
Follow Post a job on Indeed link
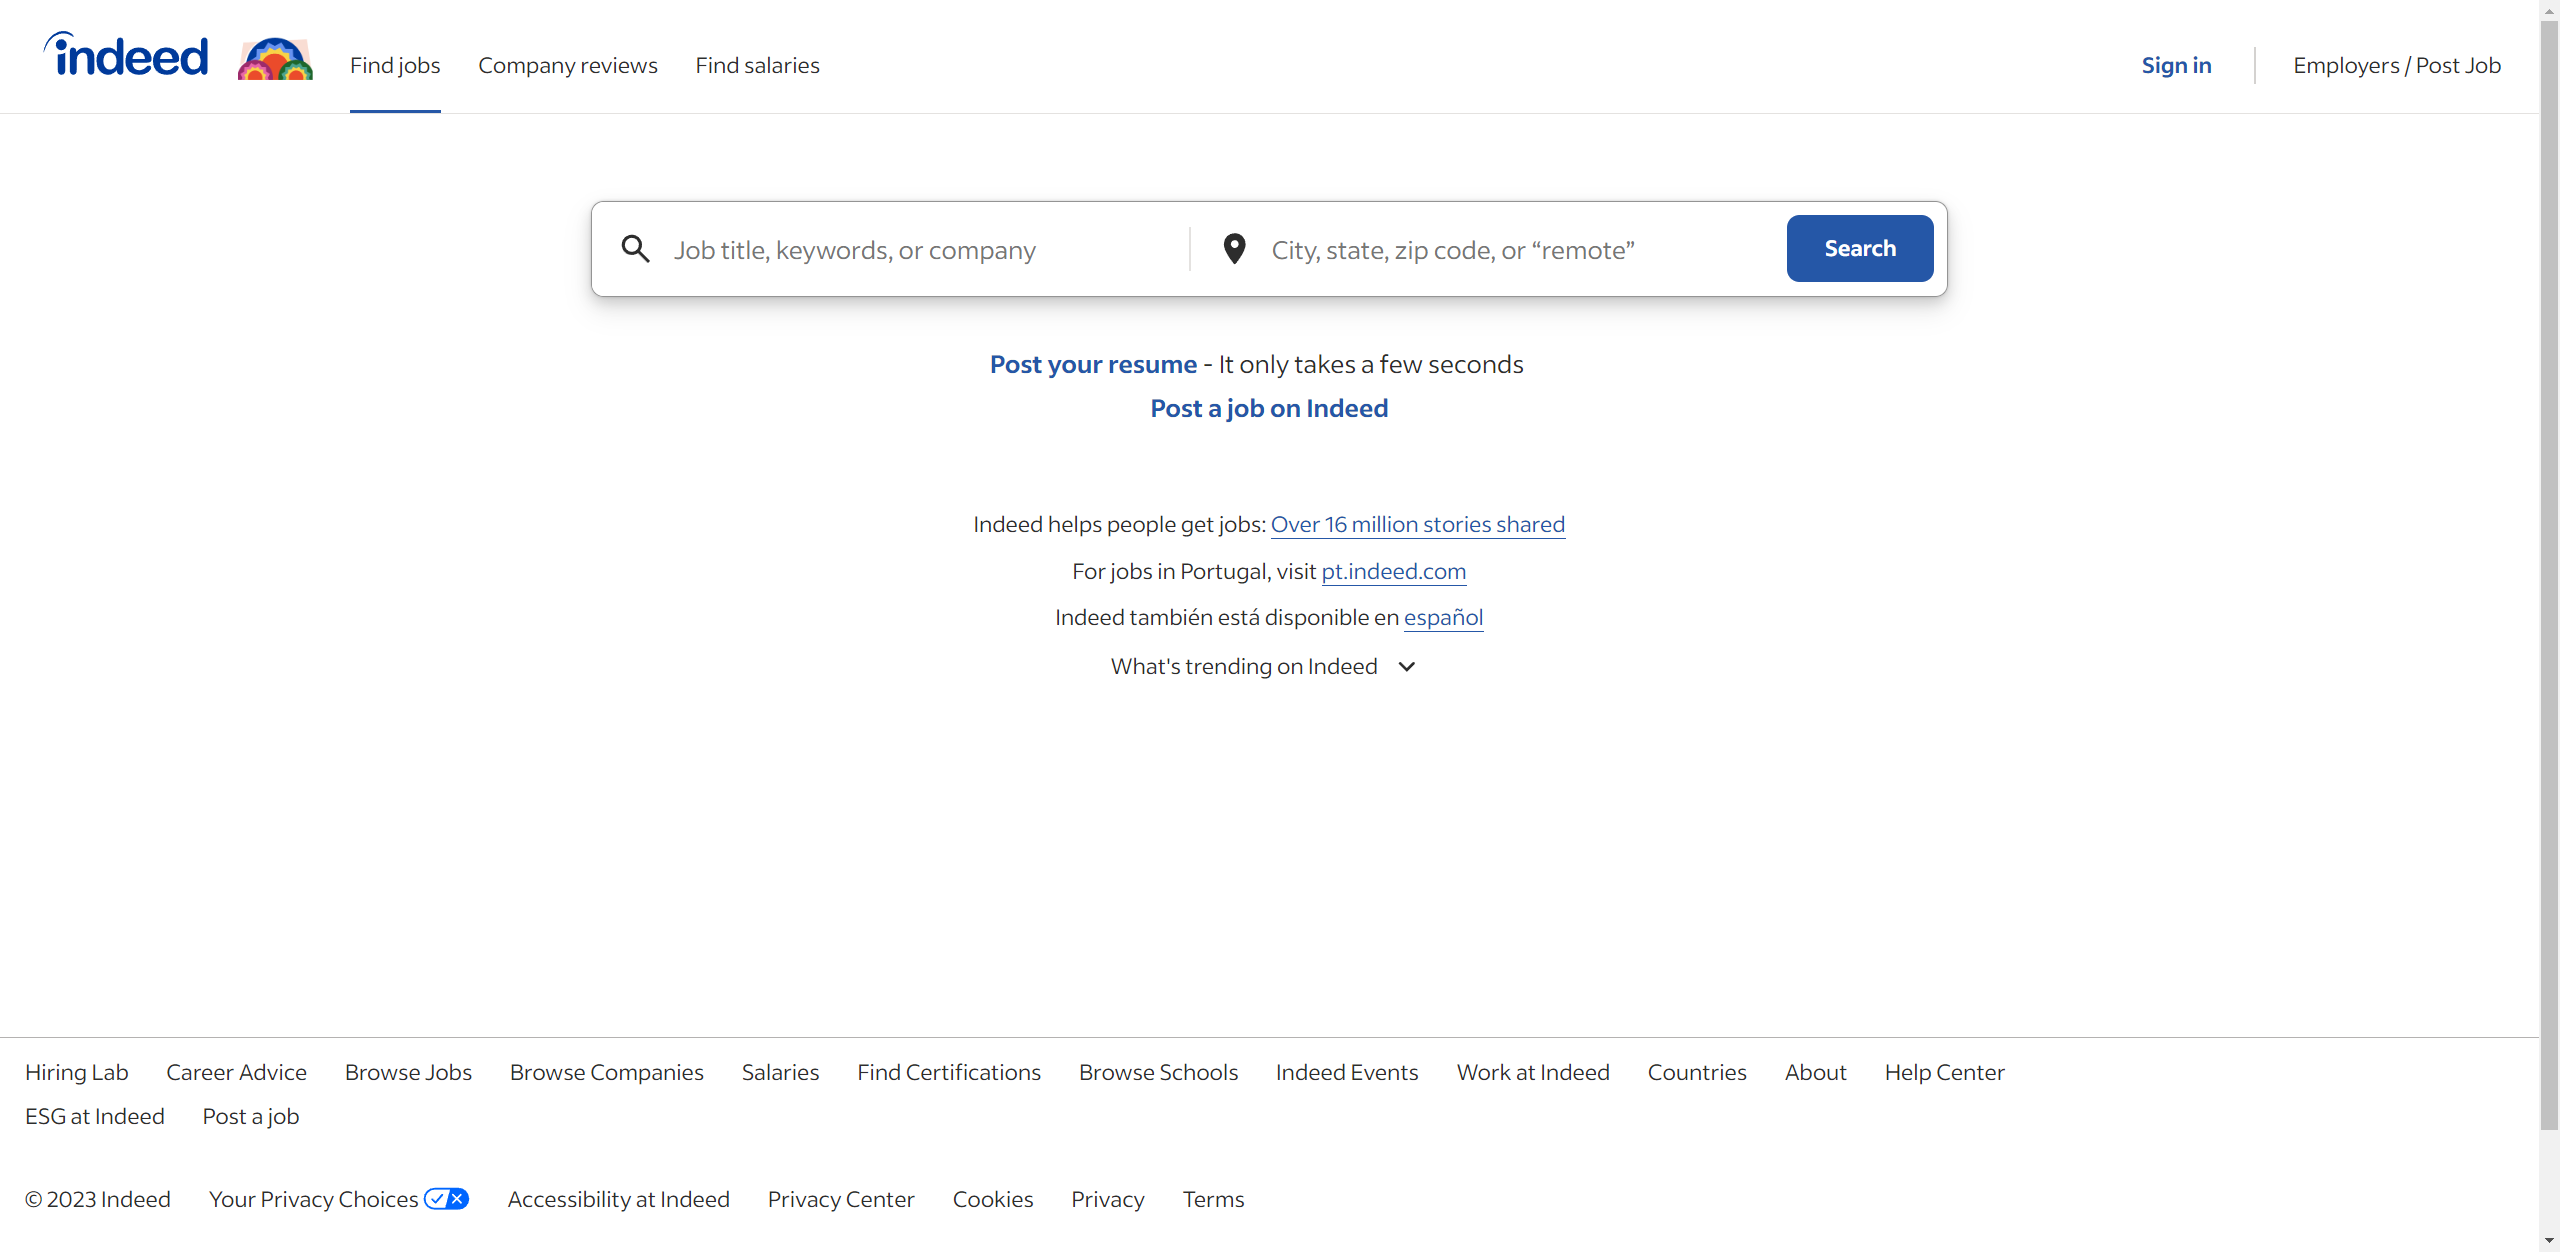point(1269,408)
